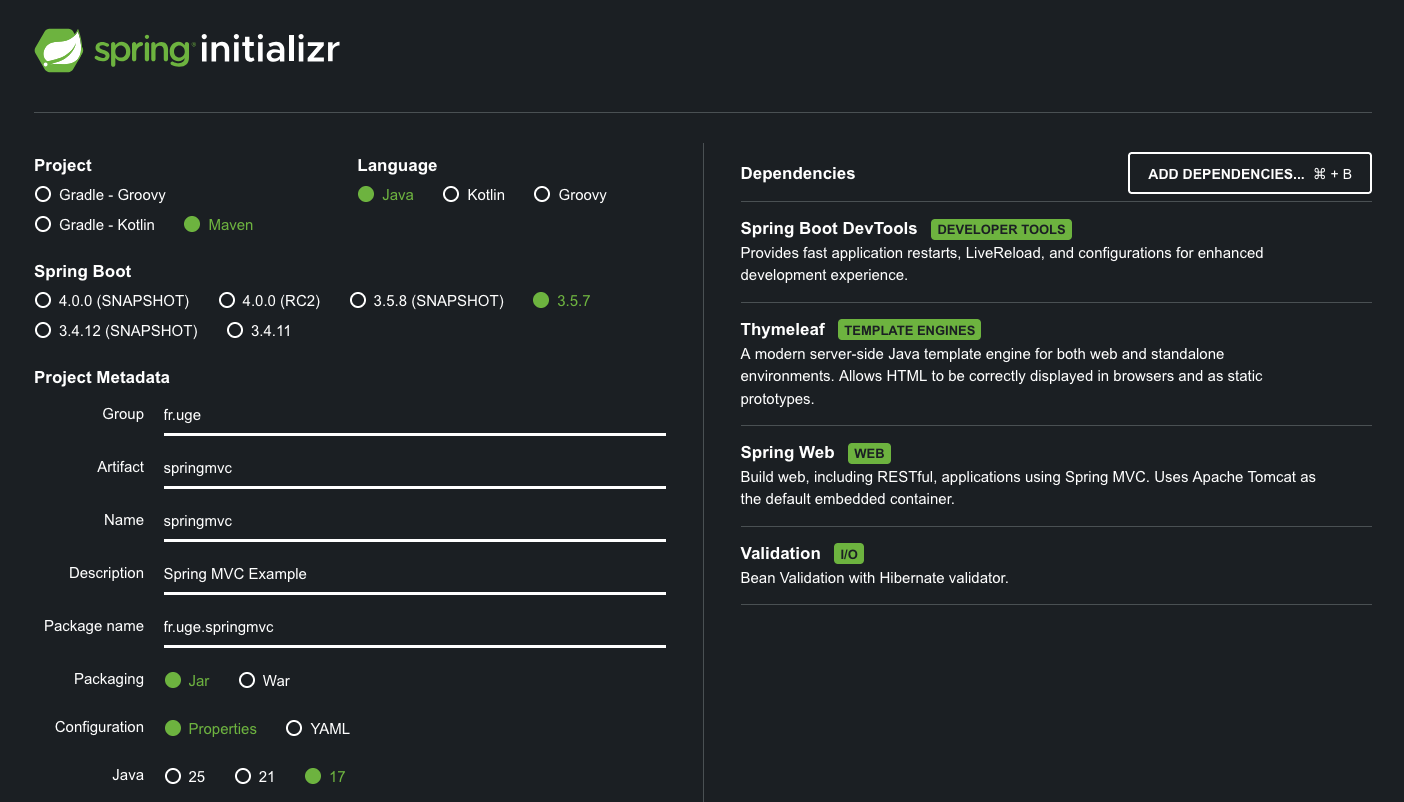Click the WEB tag on Spring Web
This screenshot has width=1404, height=802.
coord(869,453)
